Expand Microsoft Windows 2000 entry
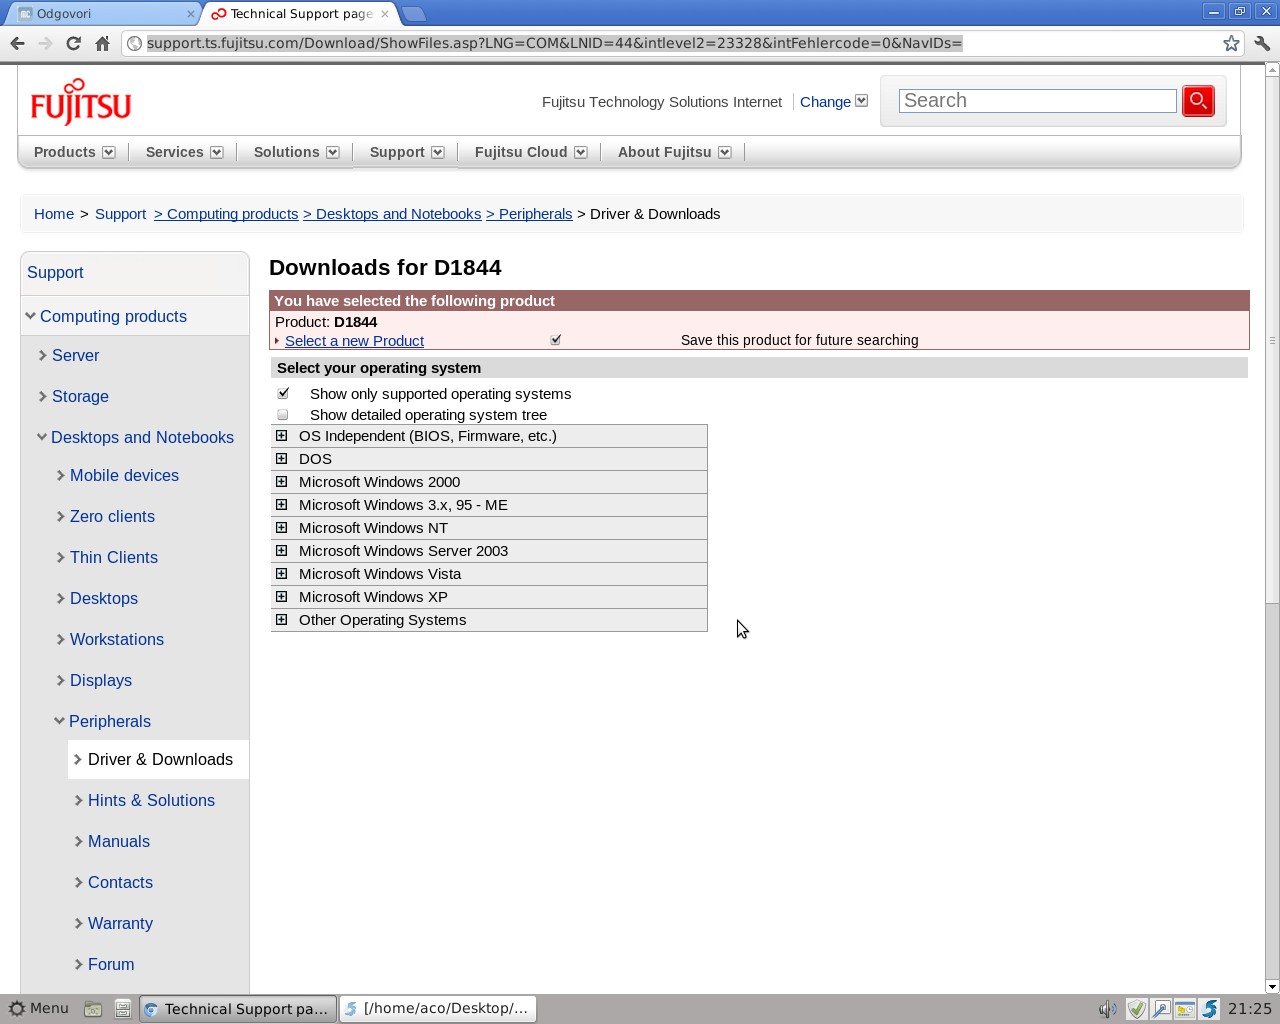The image size is (1280, 1024). [281, 482]
